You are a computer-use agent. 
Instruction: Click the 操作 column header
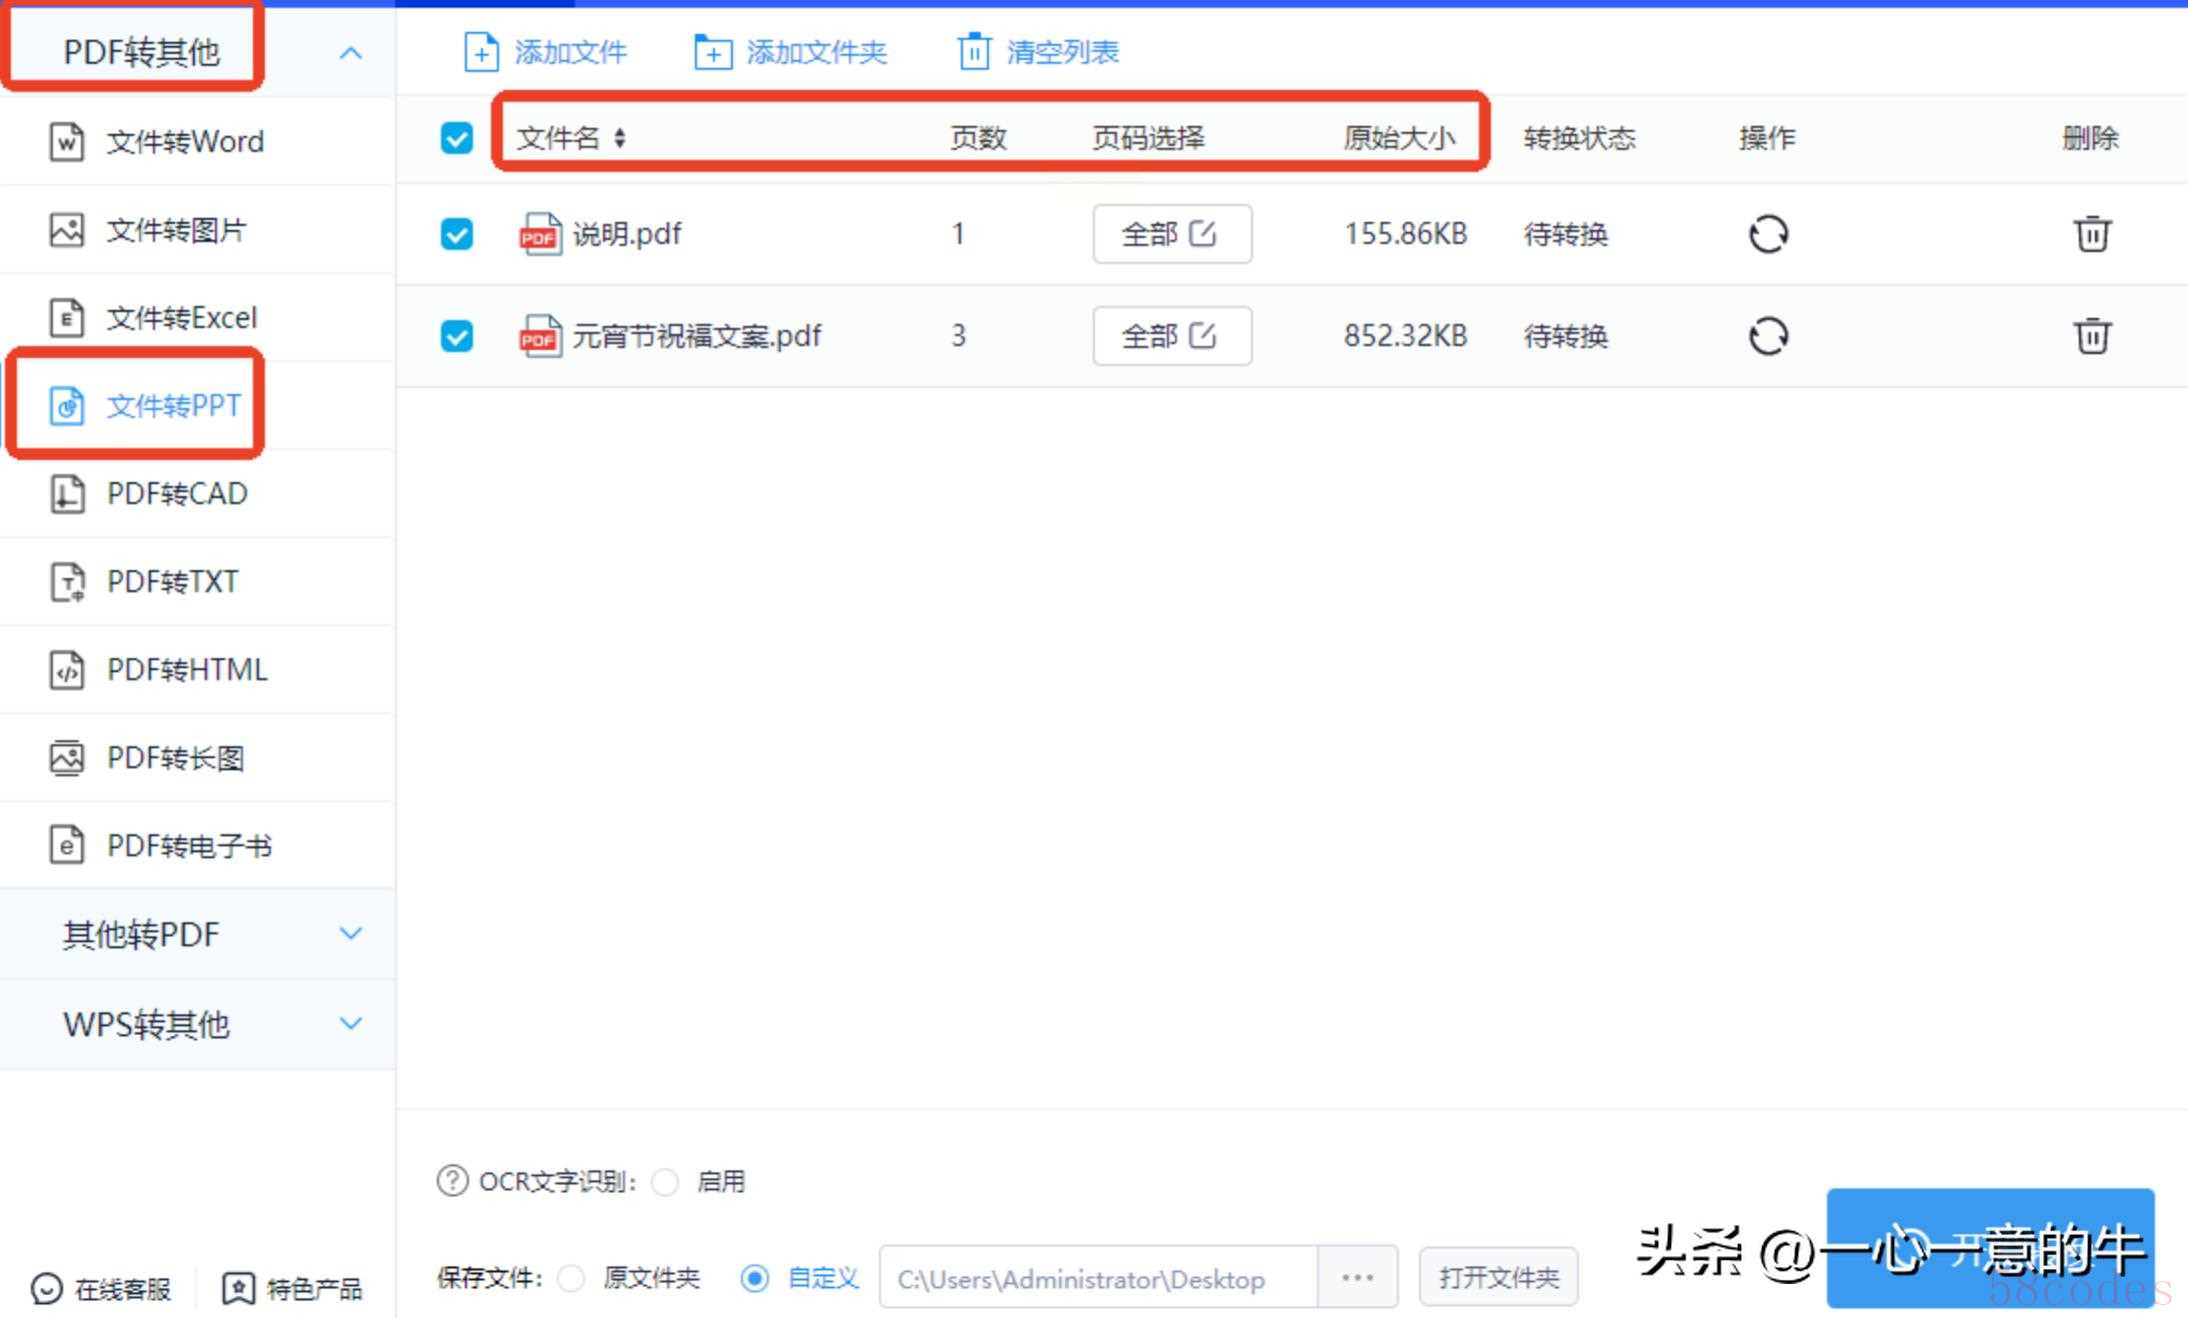click(1767, 138)
